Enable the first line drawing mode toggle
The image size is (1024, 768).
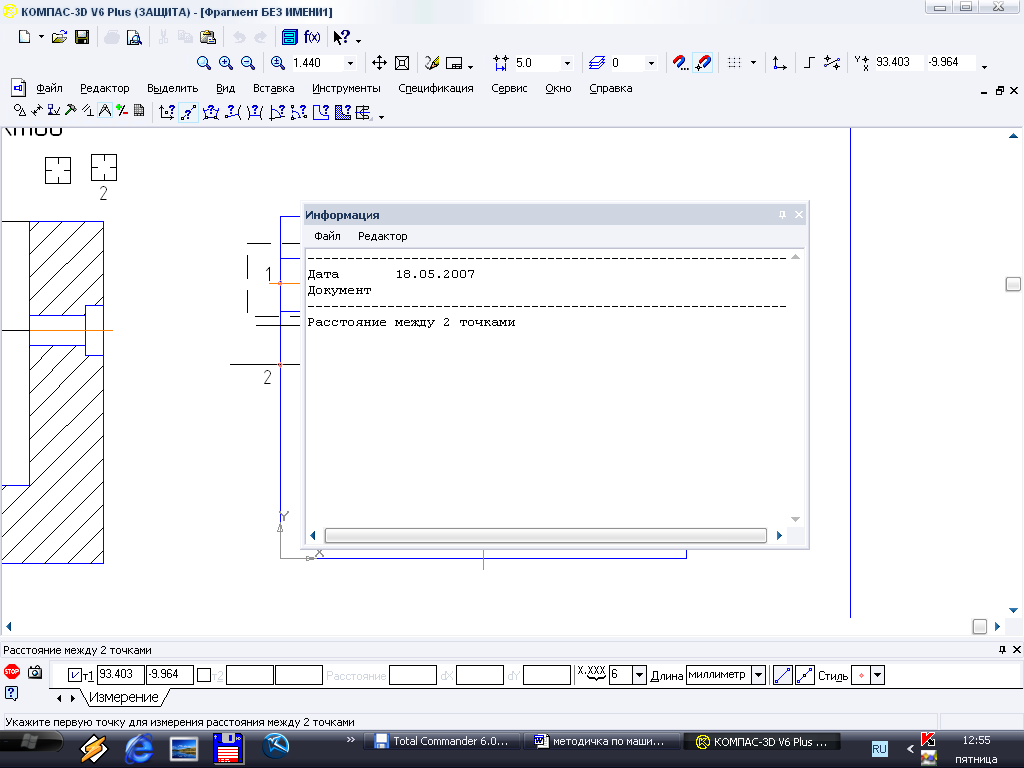[x=782, y=675]
